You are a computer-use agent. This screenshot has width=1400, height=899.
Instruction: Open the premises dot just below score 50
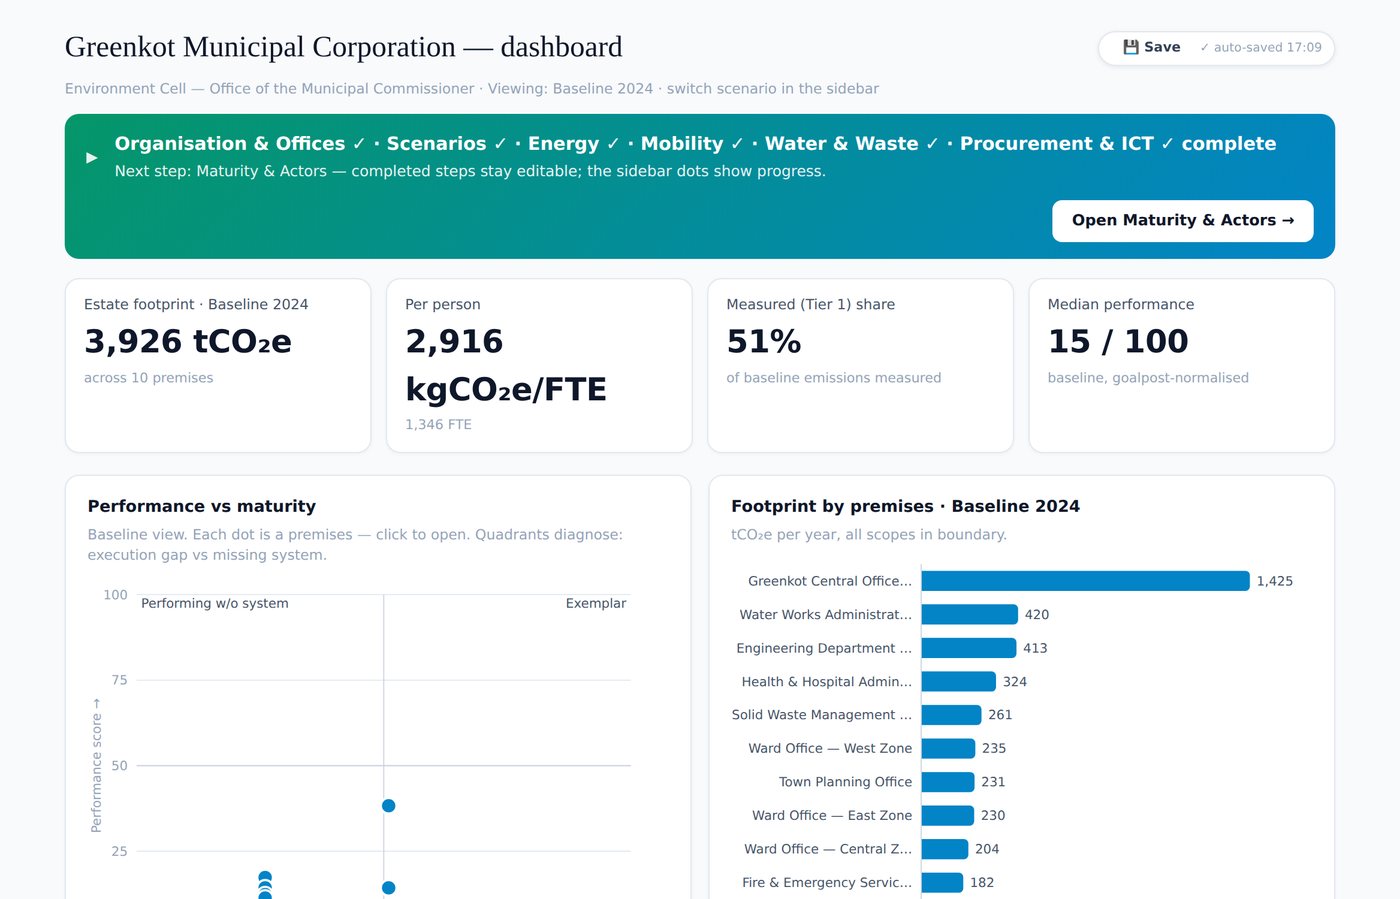389,806
